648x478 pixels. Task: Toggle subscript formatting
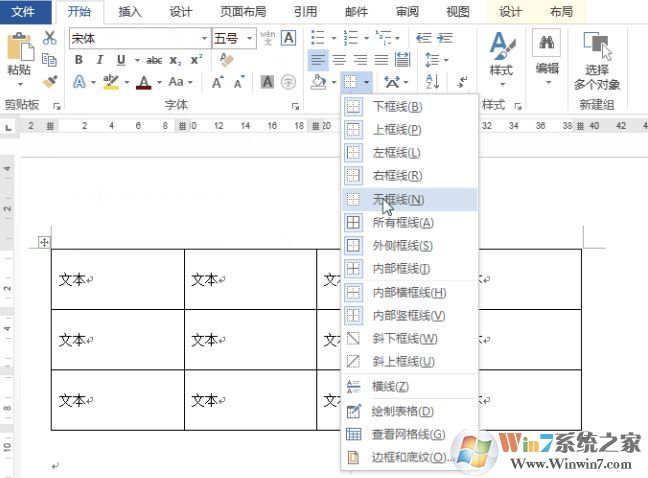tap(175, 61)
